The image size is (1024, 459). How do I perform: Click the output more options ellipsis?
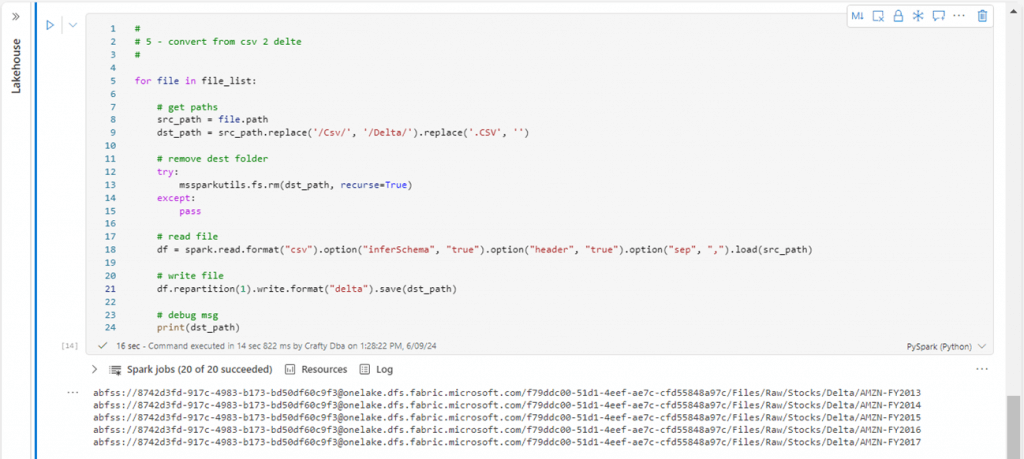pyautogui.click(x=982, y=369)
